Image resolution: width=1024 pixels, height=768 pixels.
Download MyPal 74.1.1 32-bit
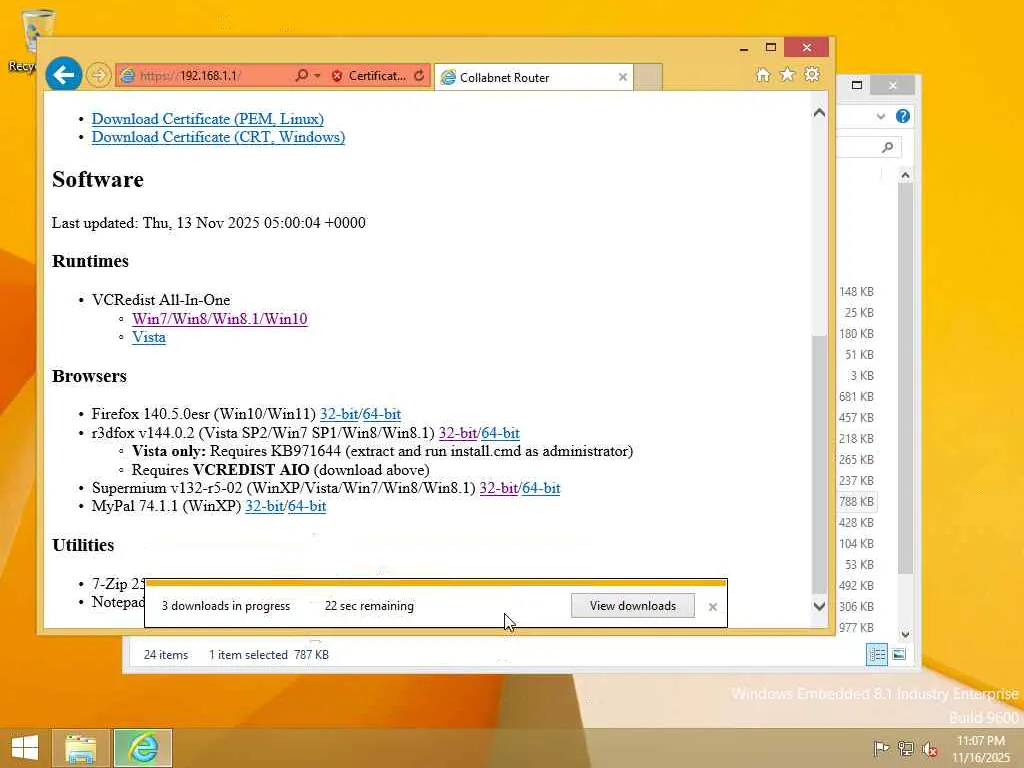point(264,506)
